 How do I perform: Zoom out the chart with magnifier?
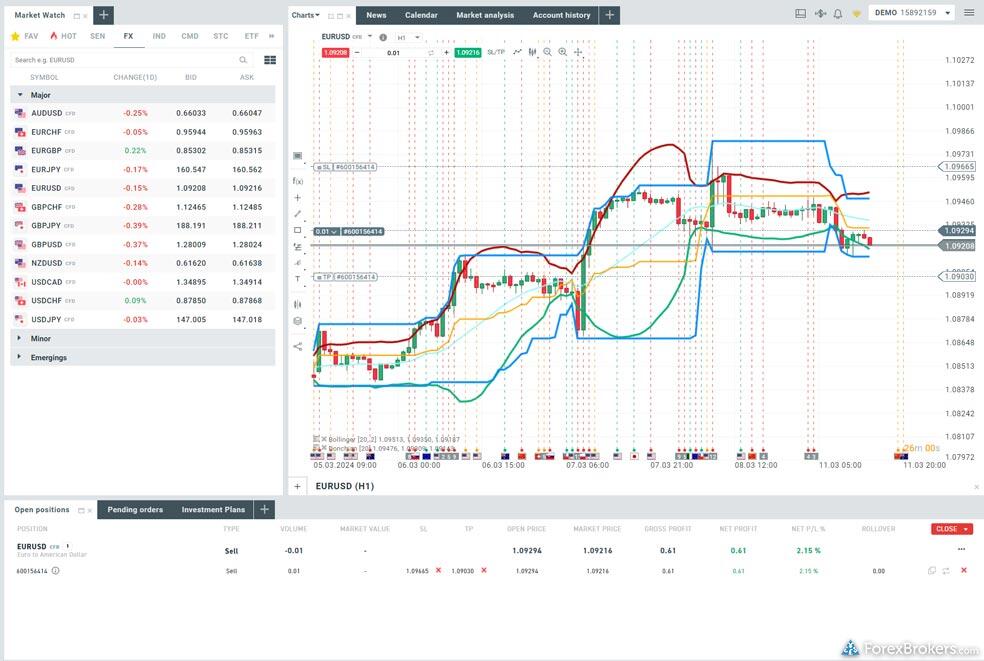coord(547,52)
